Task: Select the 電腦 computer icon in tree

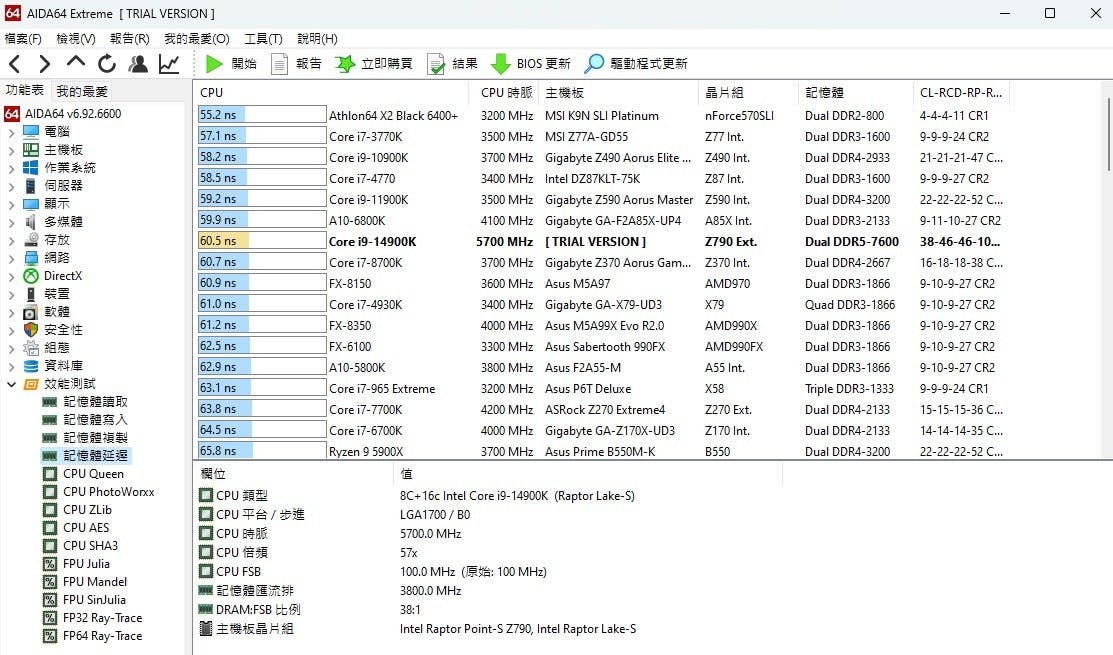Action: [x=31, y=131]
